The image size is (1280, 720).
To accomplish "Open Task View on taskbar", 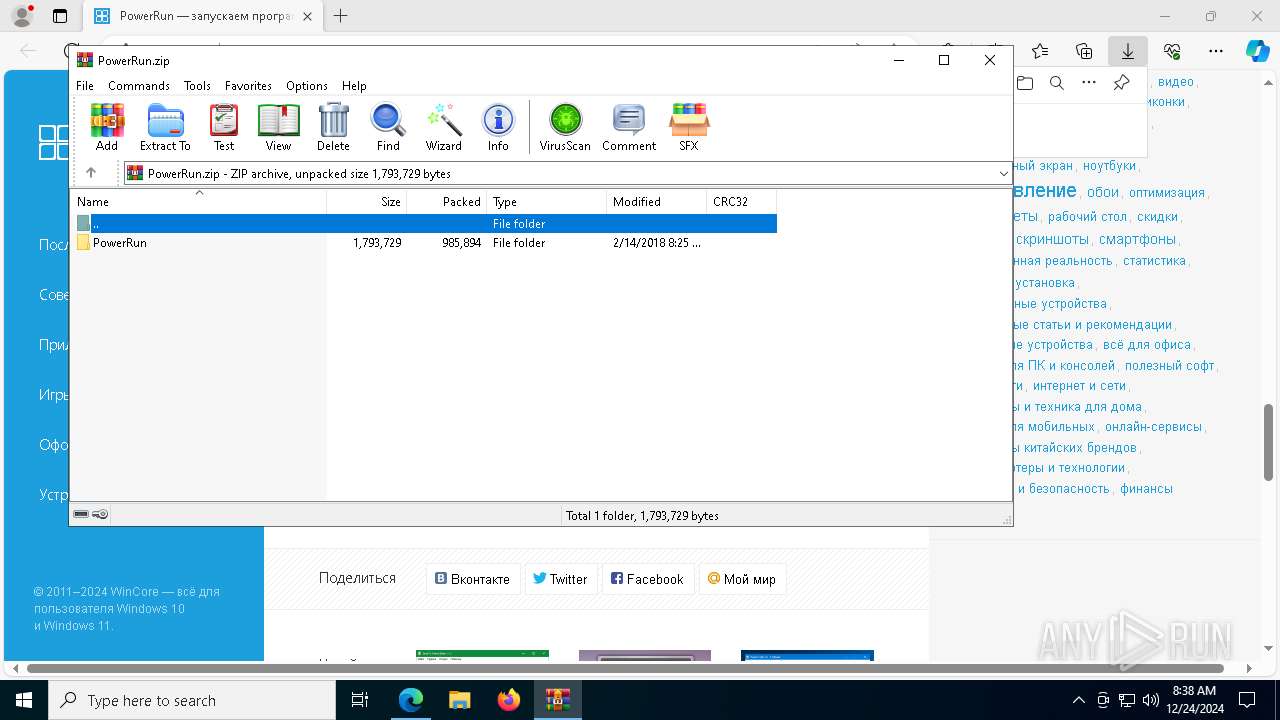I will [360, 700].
